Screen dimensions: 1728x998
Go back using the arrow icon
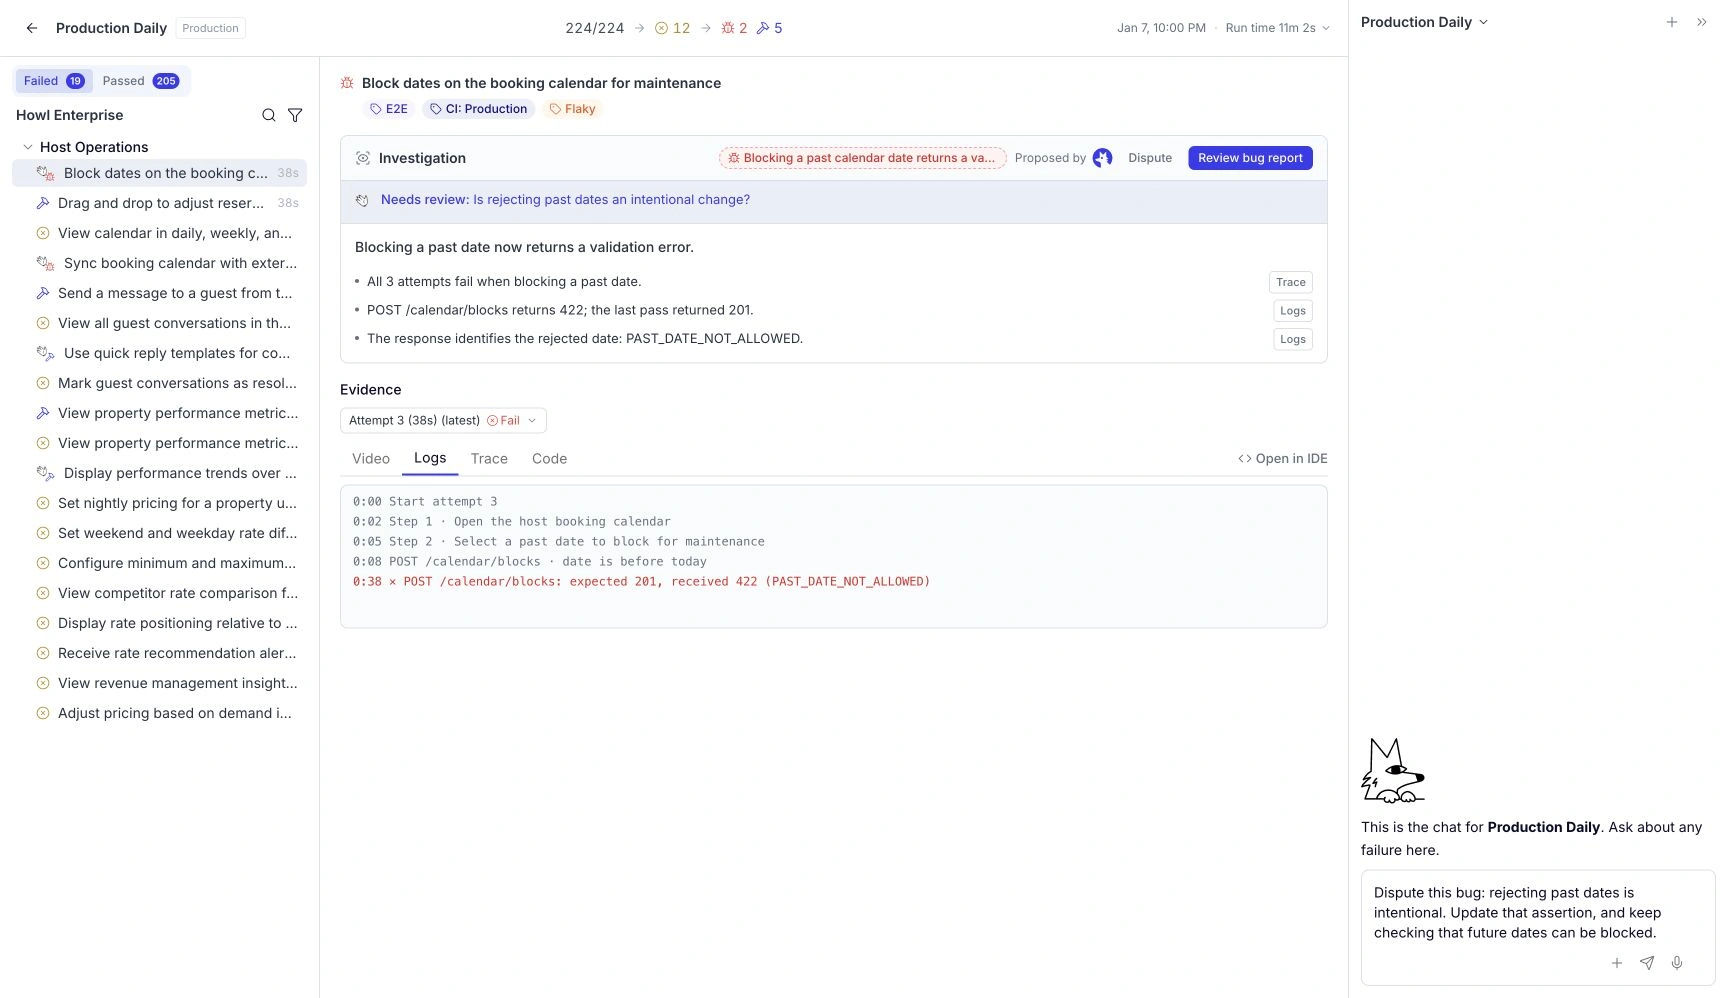click(x=32, y=28)
